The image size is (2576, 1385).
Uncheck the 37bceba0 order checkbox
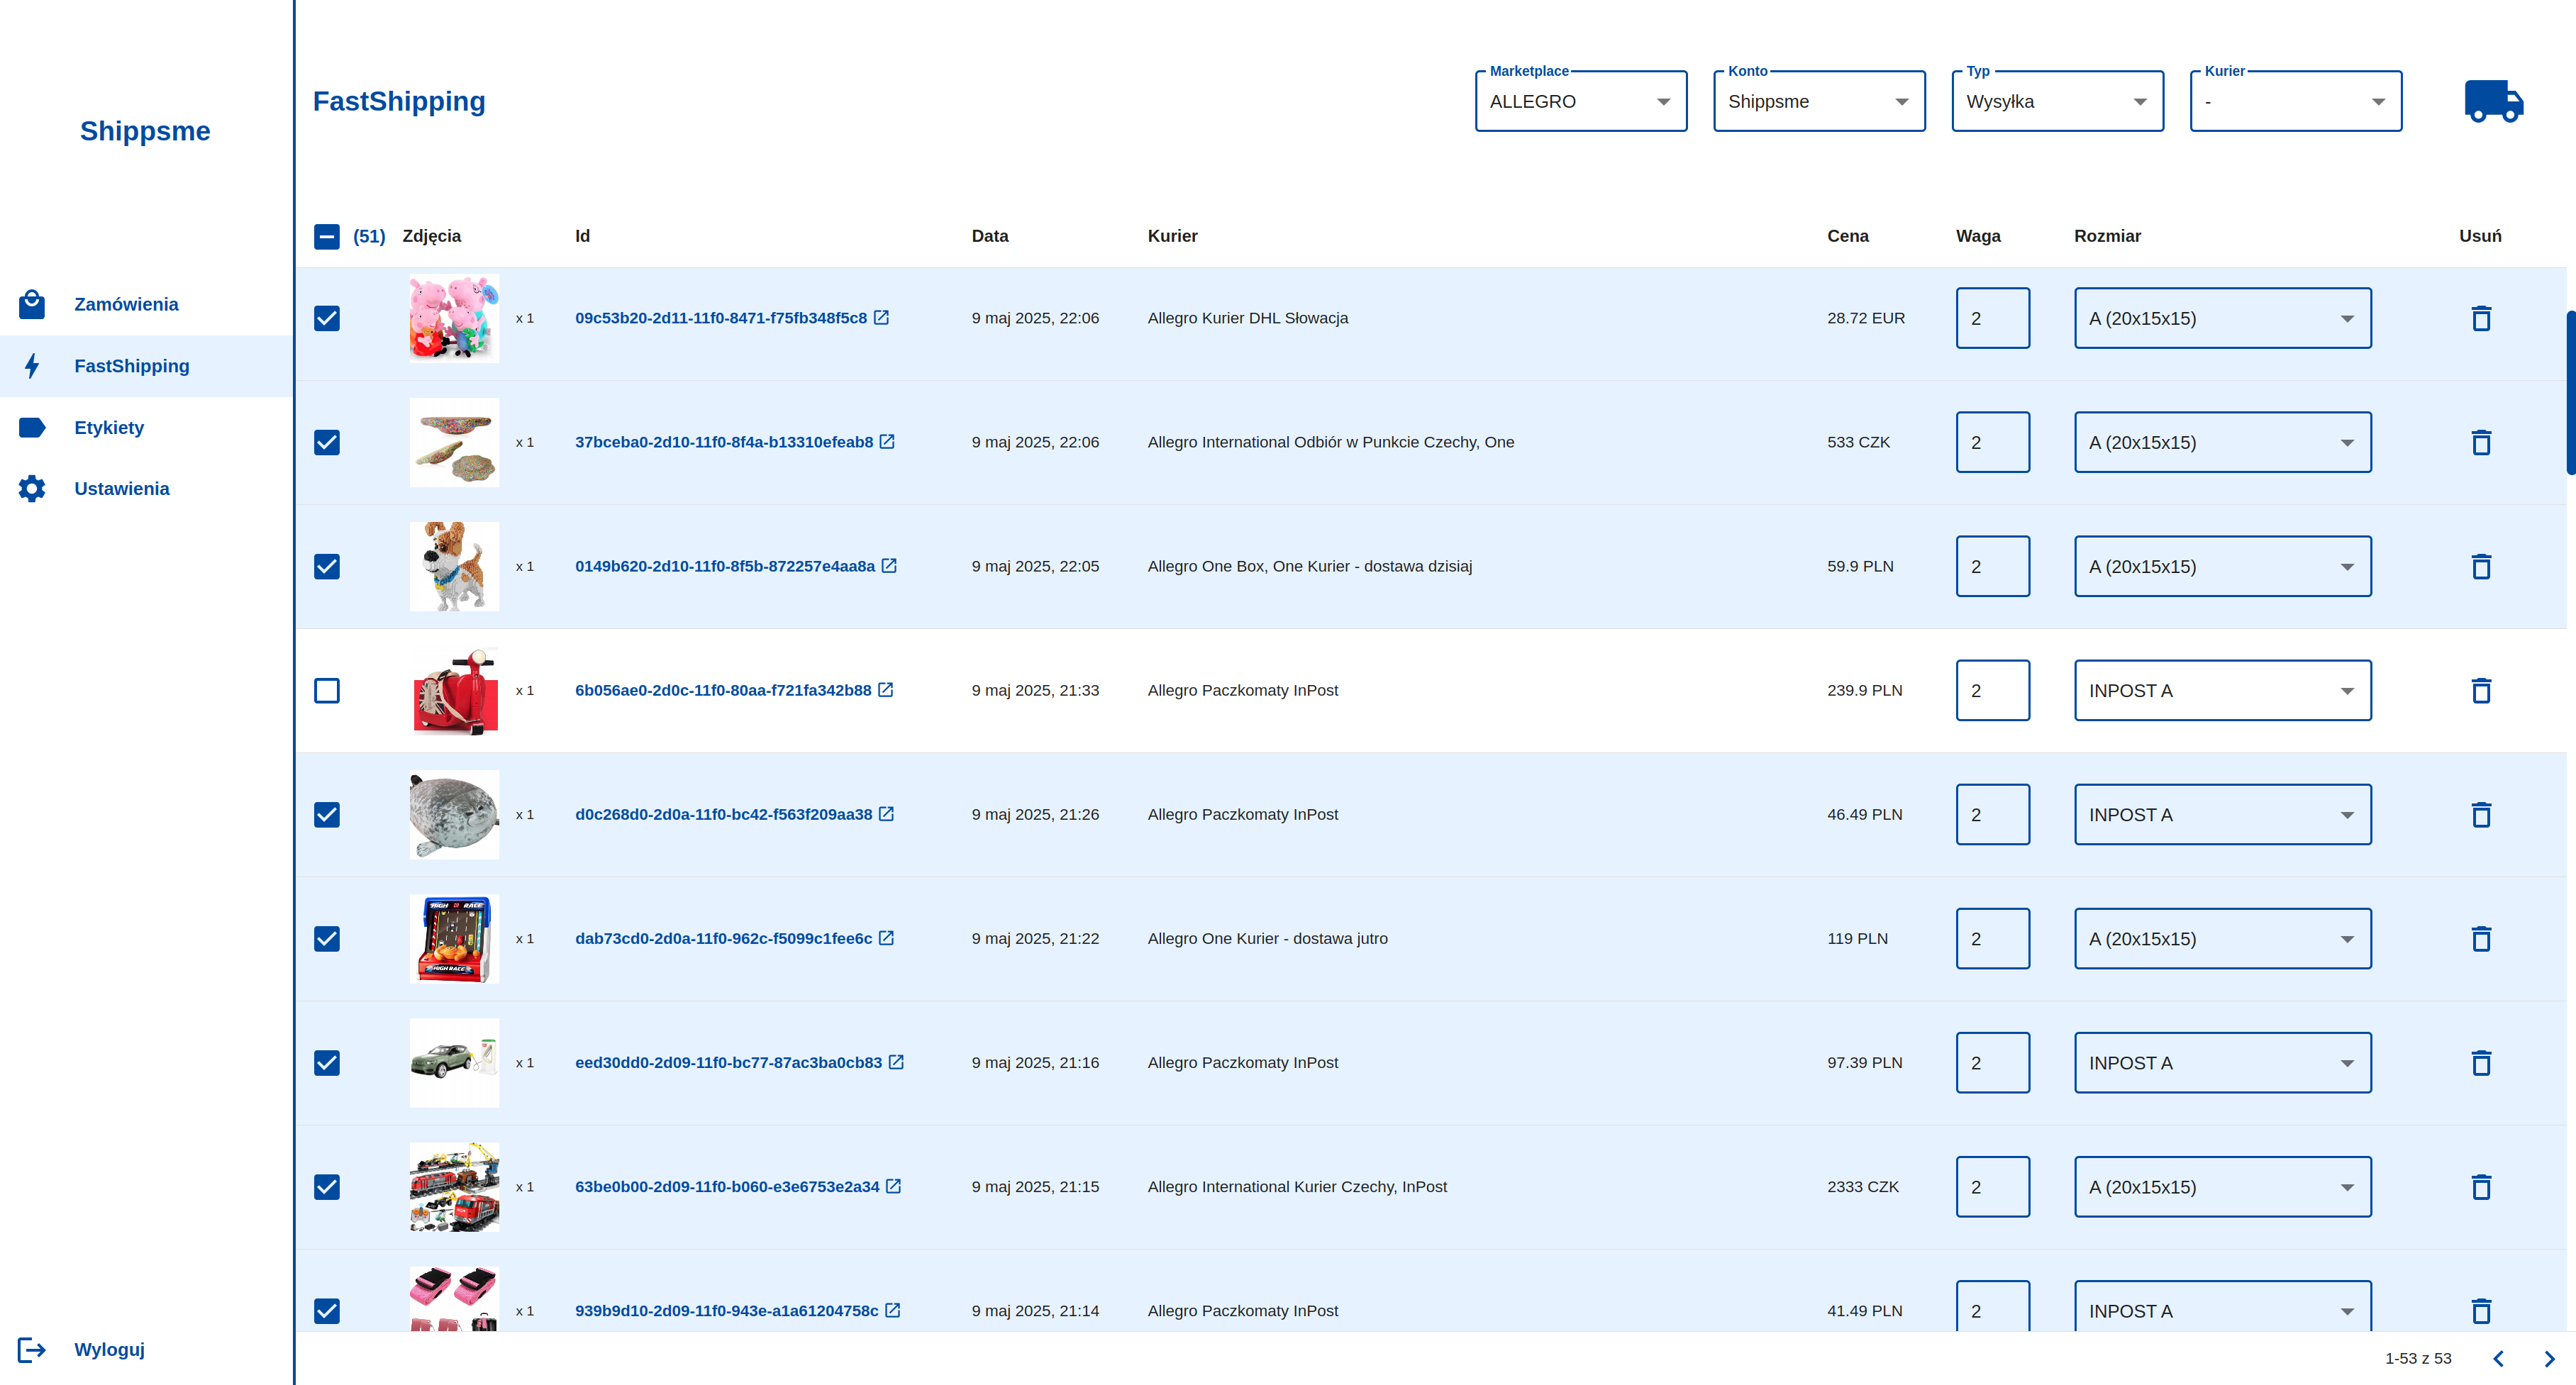coord(327,442)
